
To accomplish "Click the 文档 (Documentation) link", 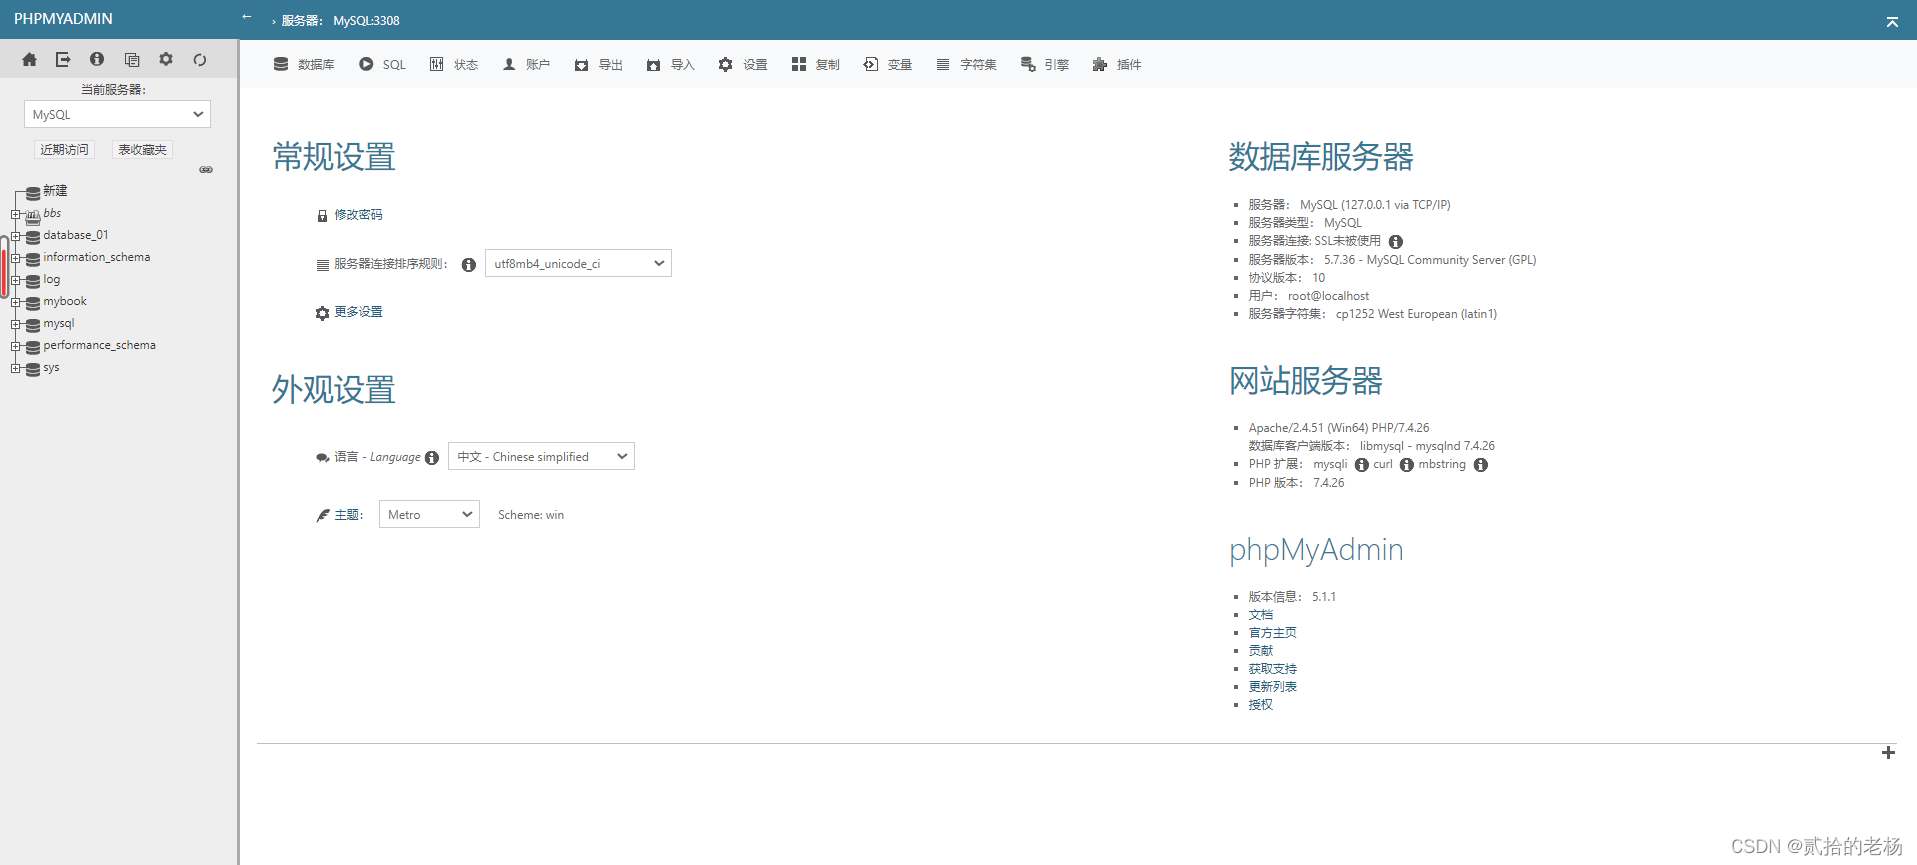I will pyautogui.click(x=1261, y=615).
